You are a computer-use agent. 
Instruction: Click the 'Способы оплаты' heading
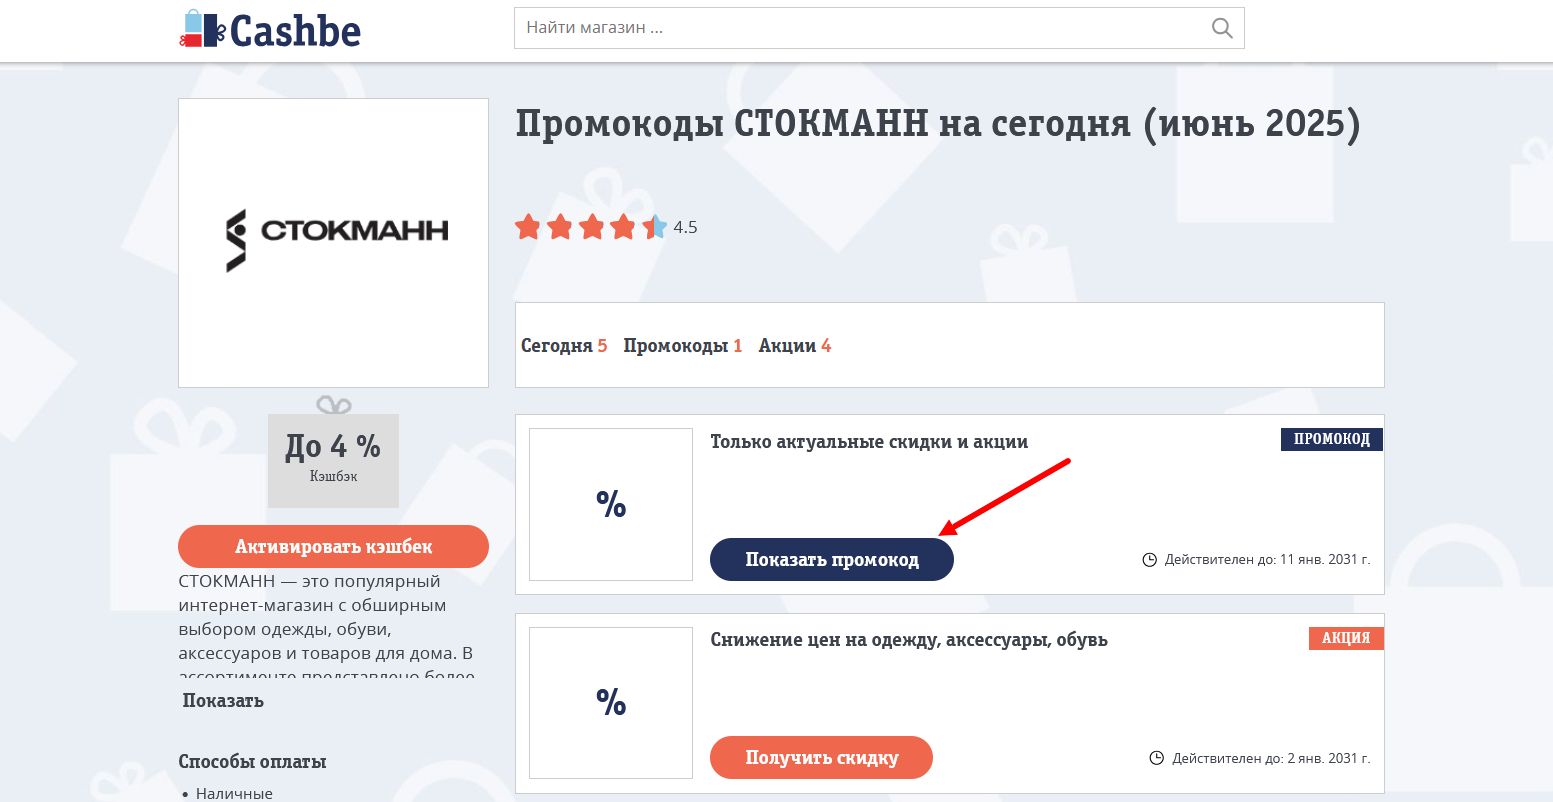tap(253, 761)
